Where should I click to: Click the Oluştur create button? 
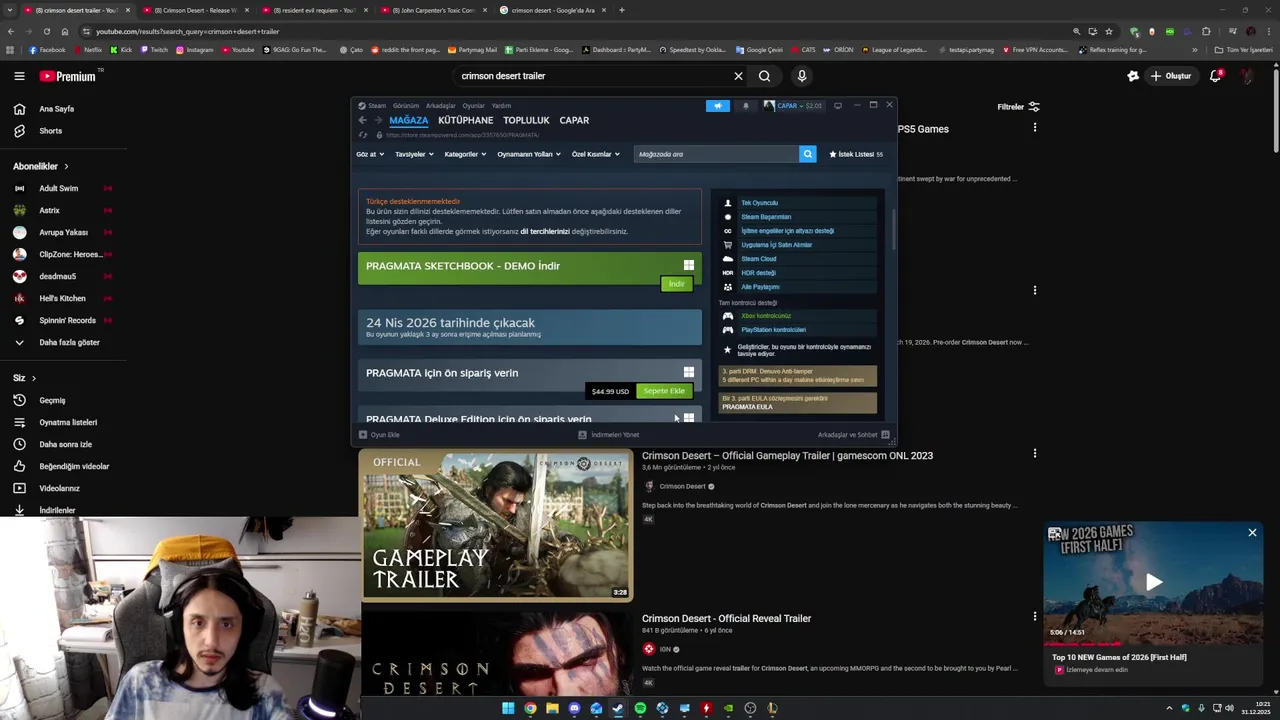[x=1171, y=76]
